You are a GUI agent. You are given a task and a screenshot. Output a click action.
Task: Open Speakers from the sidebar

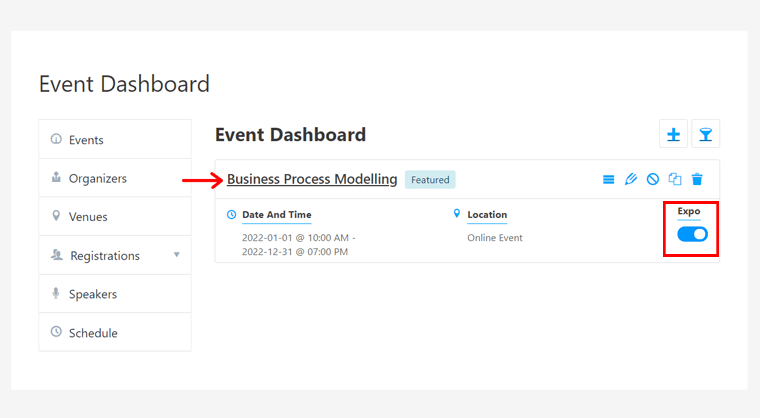92,294
